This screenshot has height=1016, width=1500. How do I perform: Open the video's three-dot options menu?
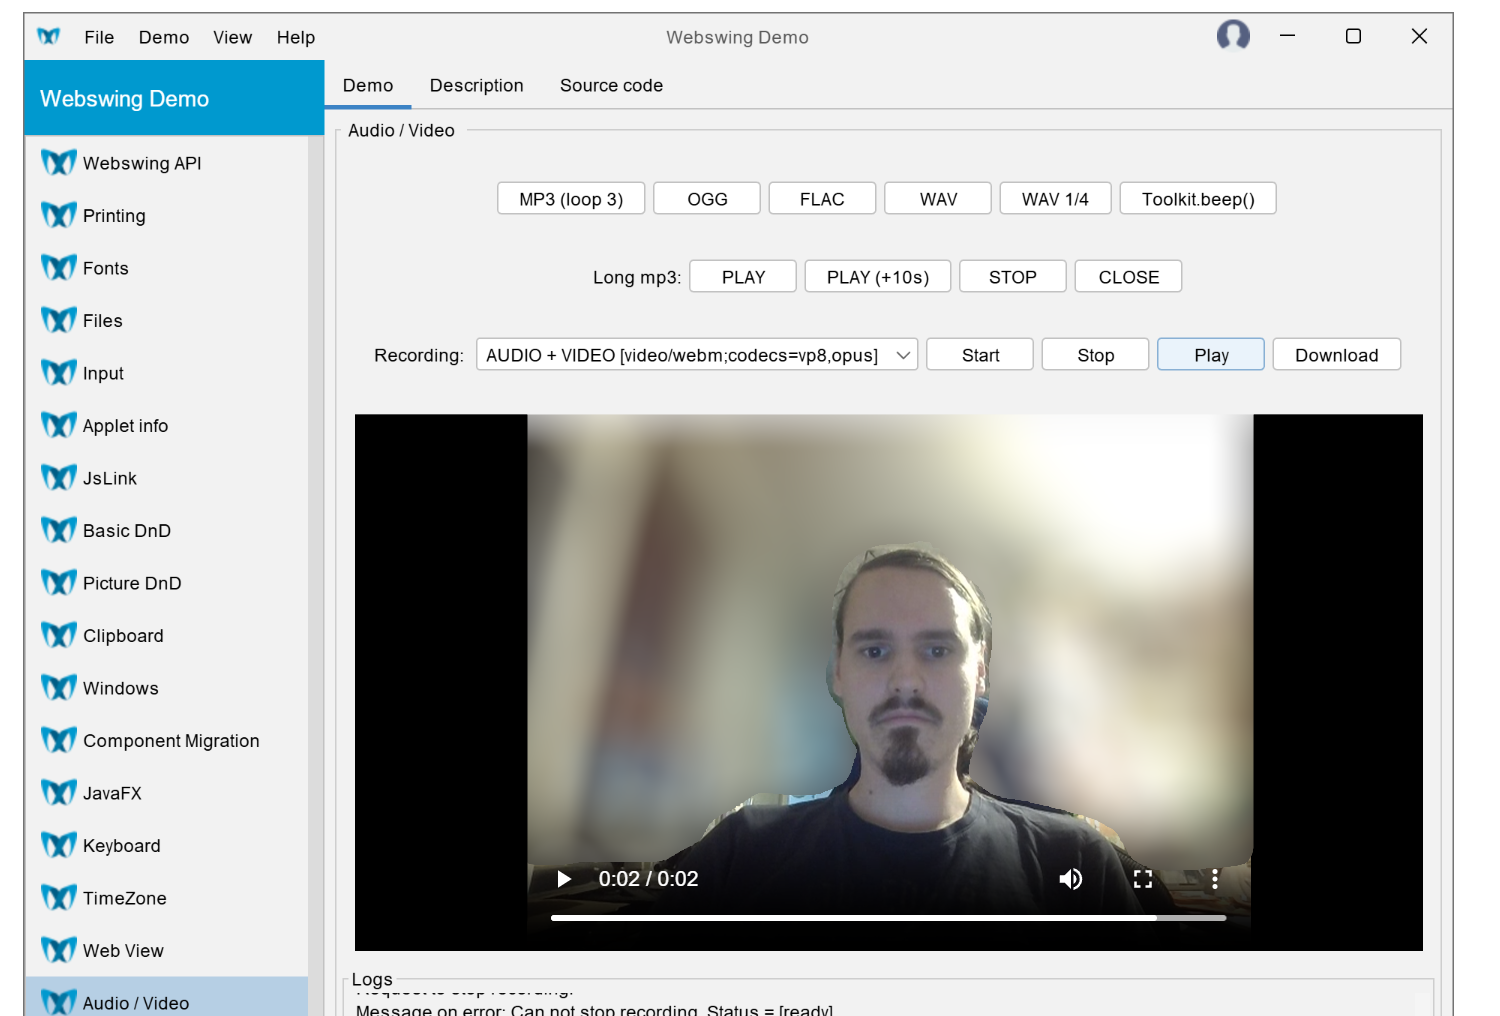point(1214,879)
